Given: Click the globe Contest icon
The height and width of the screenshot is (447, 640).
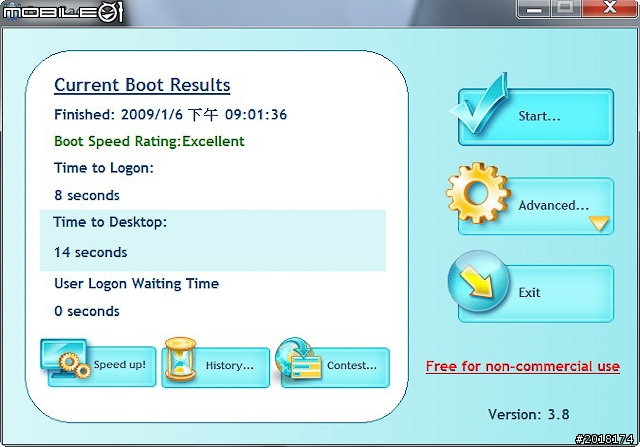Looking at the screenshot, I should [x=299, y=362].
